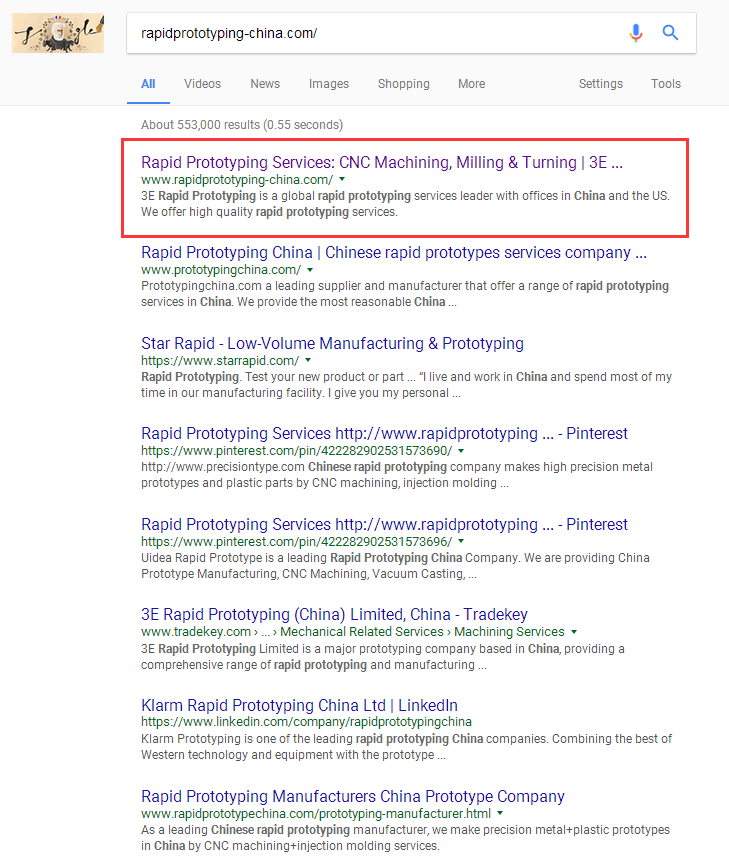Click the rapidprototypechina.com/prototyping-manufacturer.html URL text

tap(316, 814)
